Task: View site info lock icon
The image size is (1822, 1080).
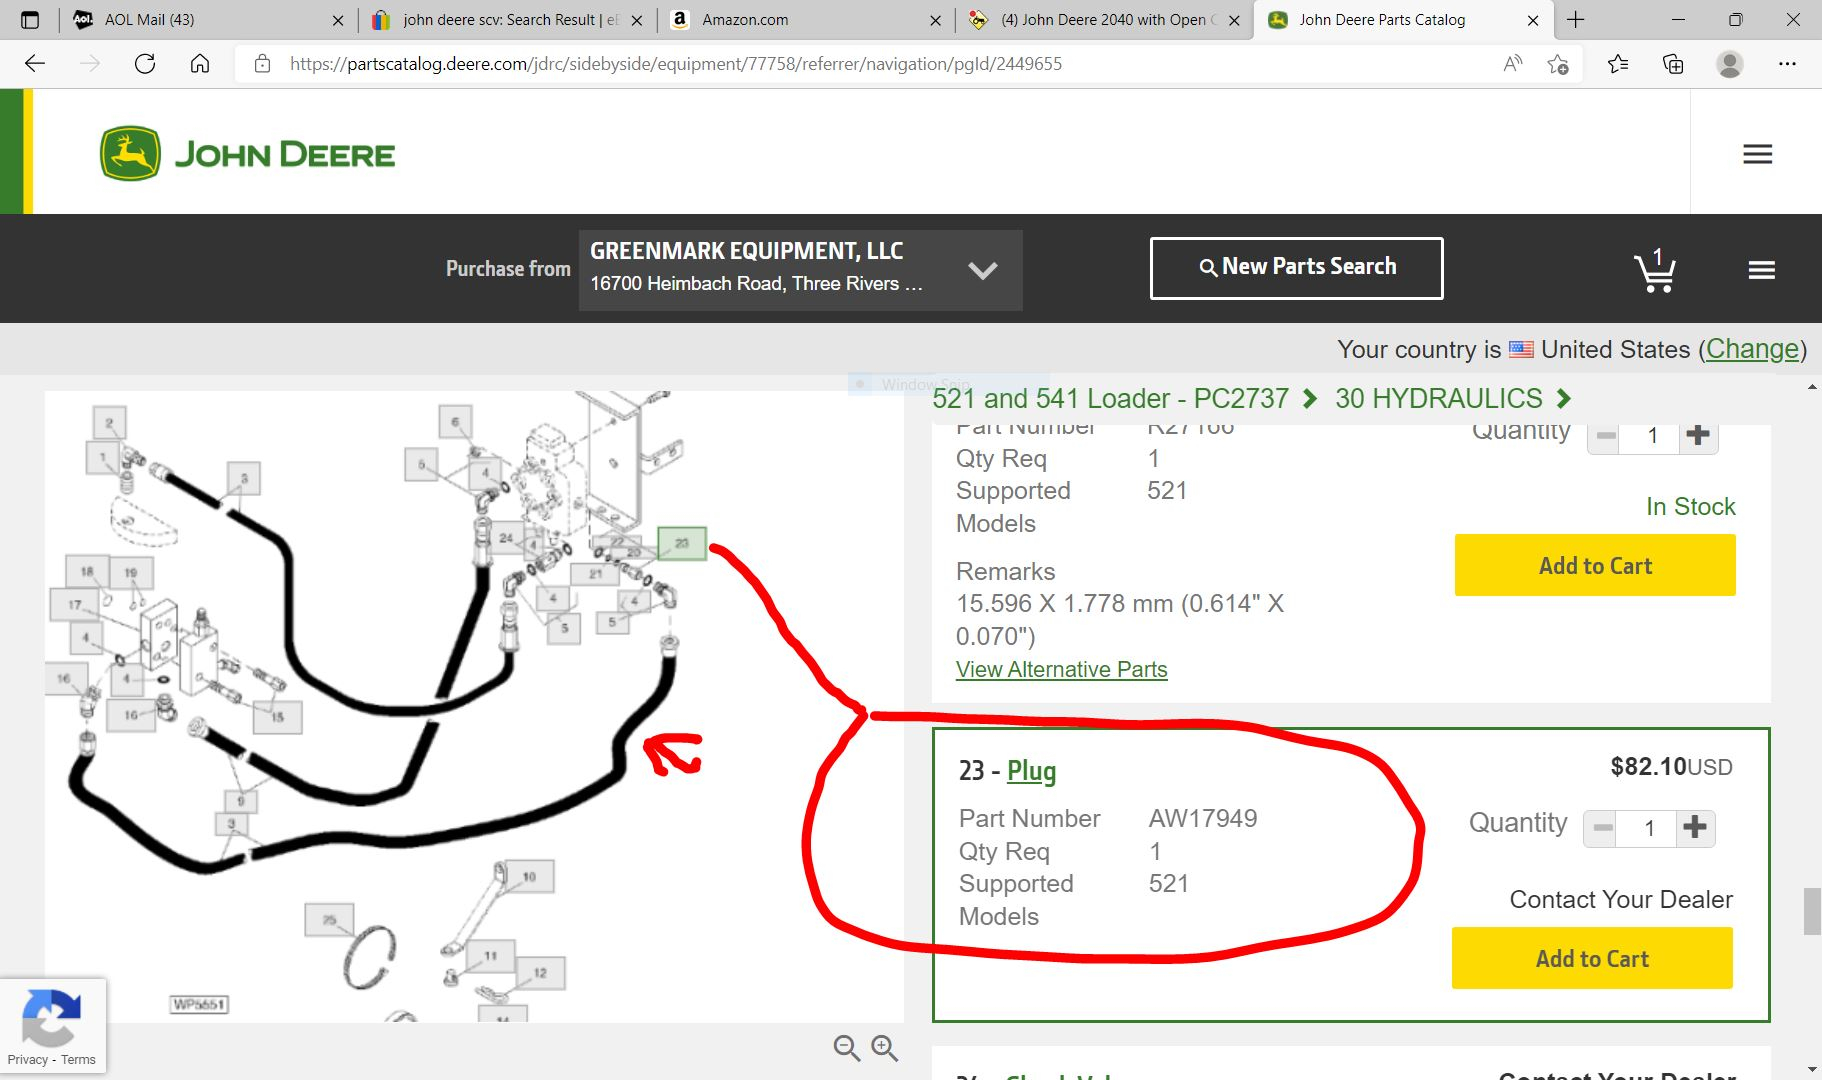Action: pyautogui.click(x=262, y=64)
